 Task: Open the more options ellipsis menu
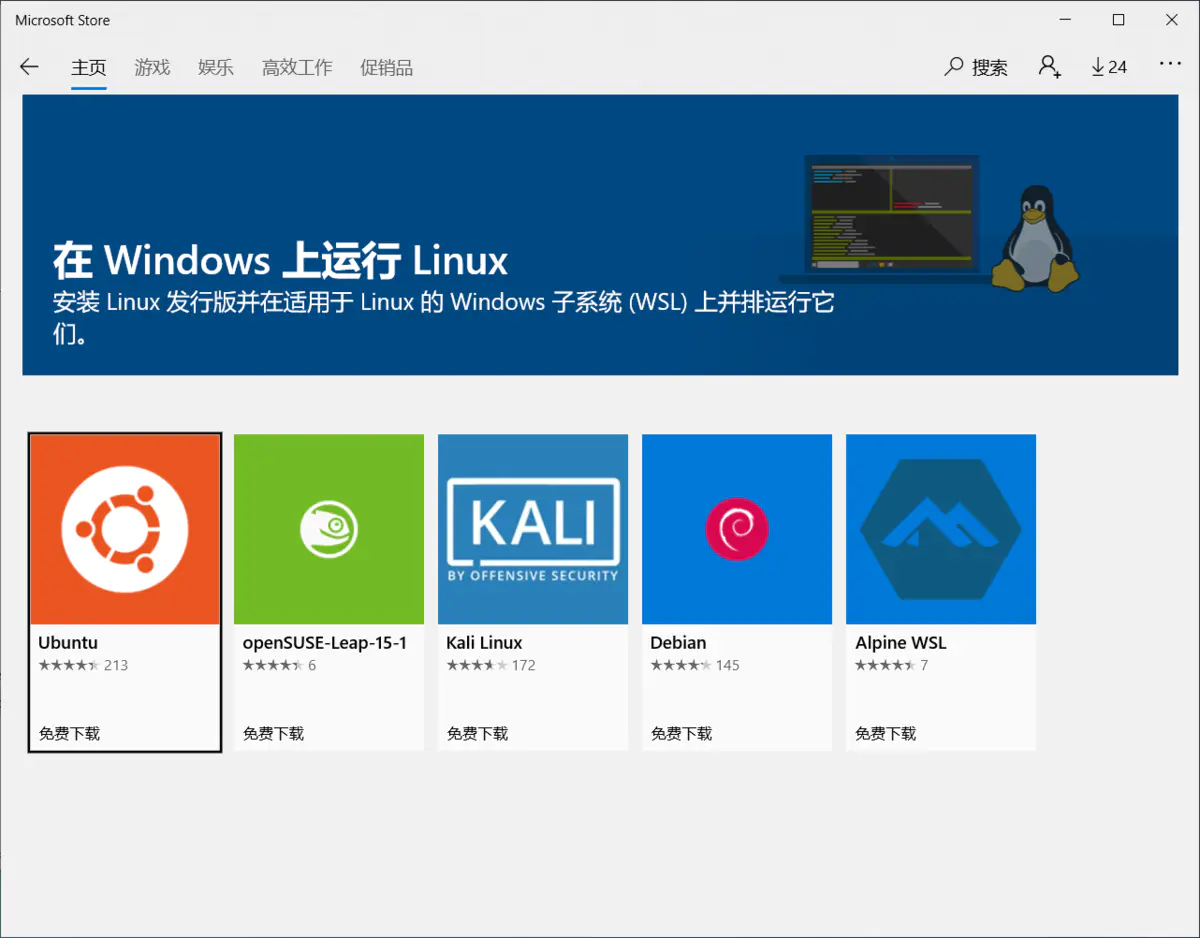click(1170, 64)
